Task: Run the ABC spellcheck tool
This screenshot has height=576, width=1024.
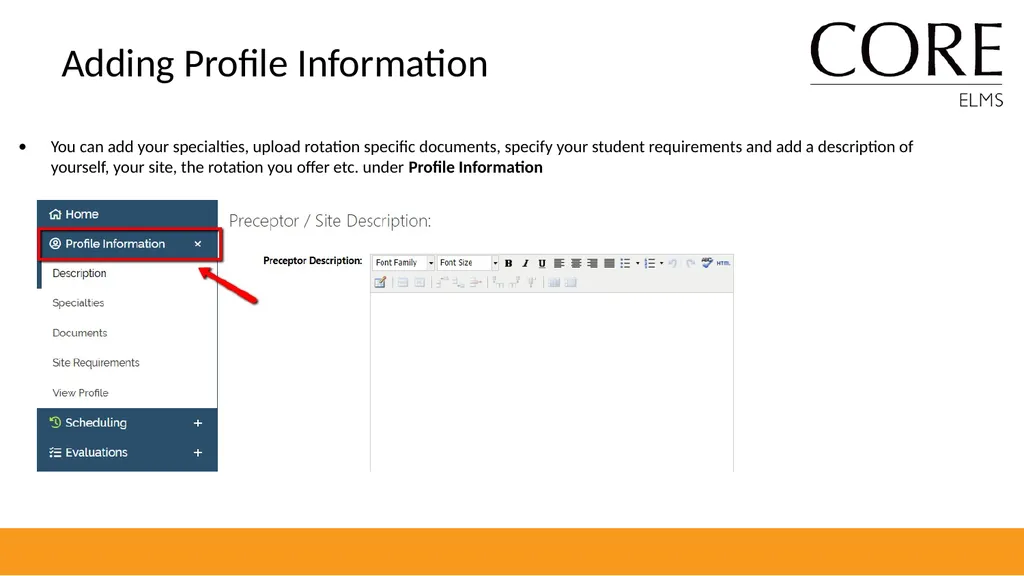Action: tap(707, 262)
